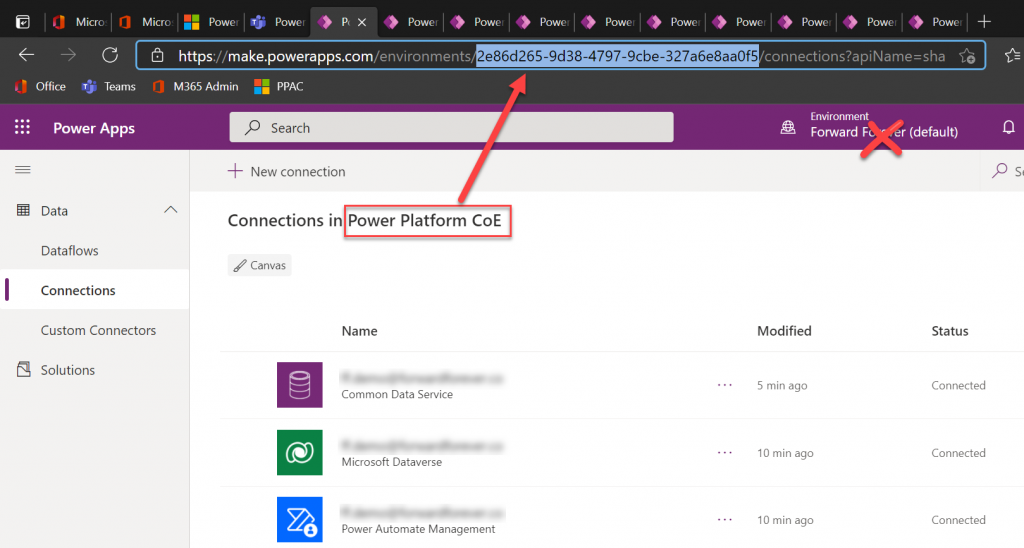Click the Power Apps header title

(x=93, y=128)
